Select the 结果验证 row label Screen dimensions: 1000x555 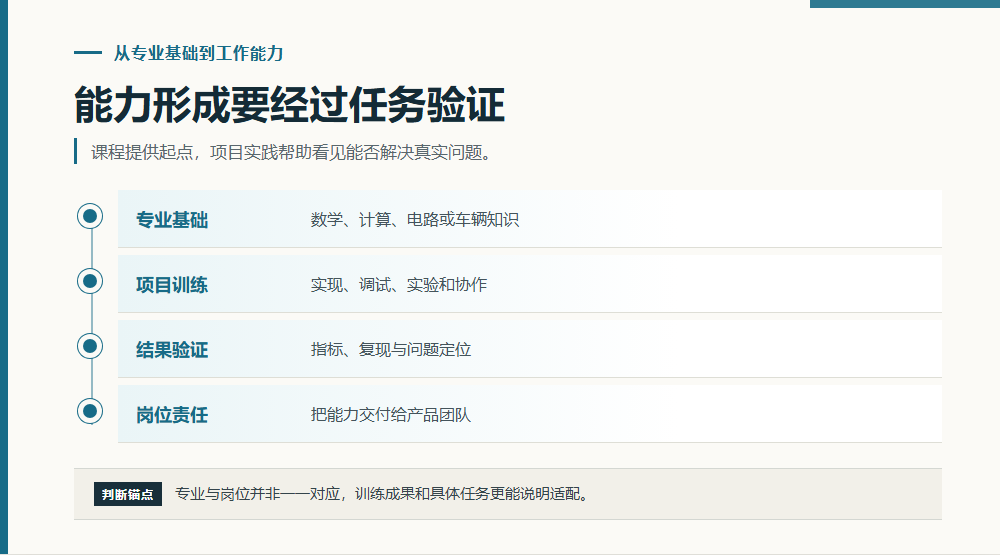pyautogui.click(x=172, y=350)
